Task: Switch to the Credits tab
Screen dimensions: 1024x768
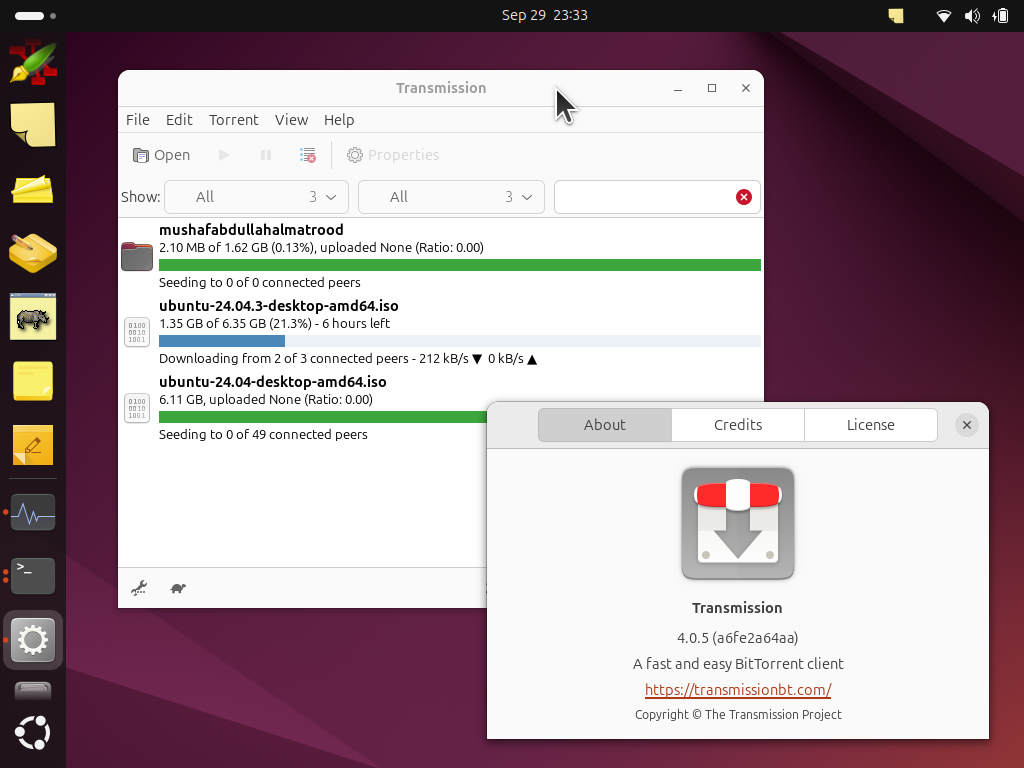Action: 738,425
